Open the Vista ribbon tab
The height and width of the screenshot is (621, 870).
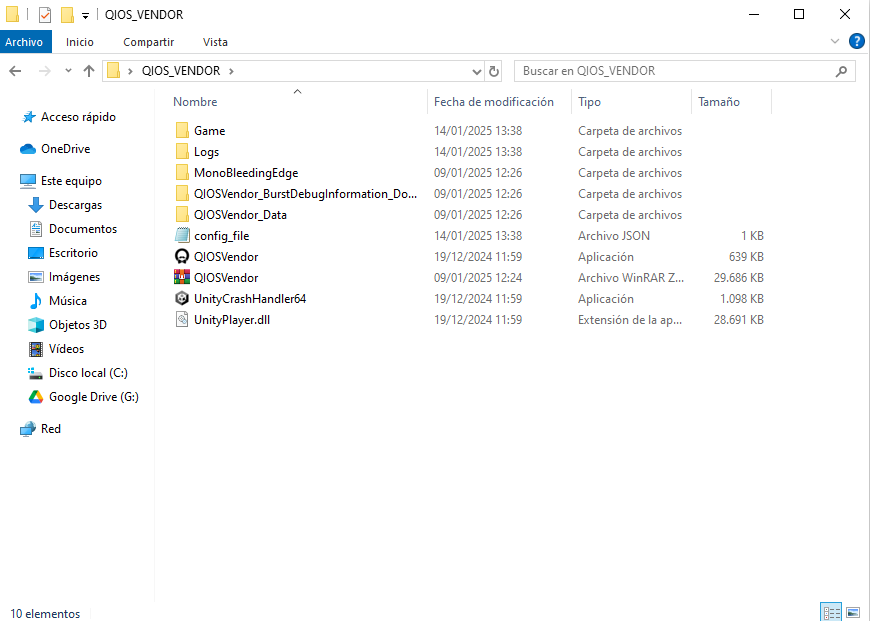pyautogui.click(x=215, y=42)
